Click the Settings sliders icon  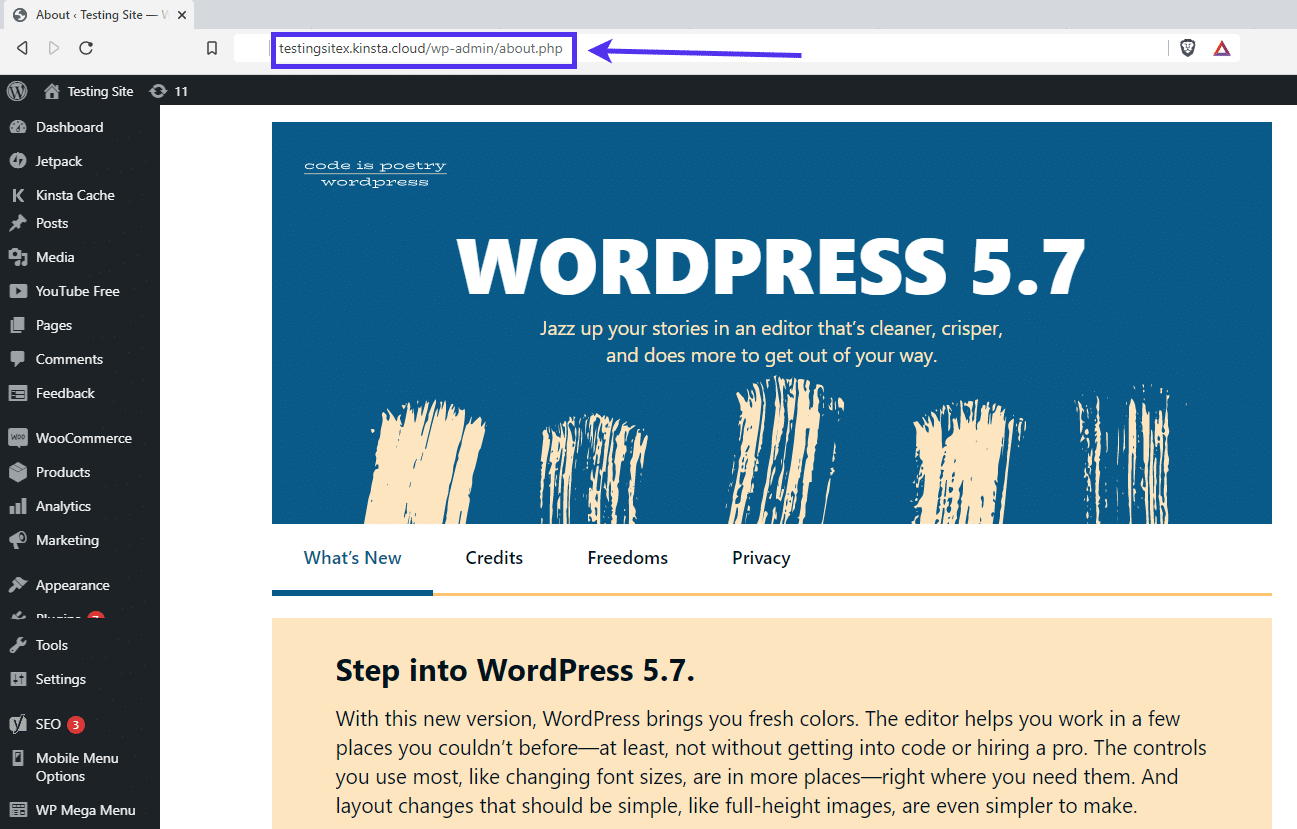click(x=17, y=679)
